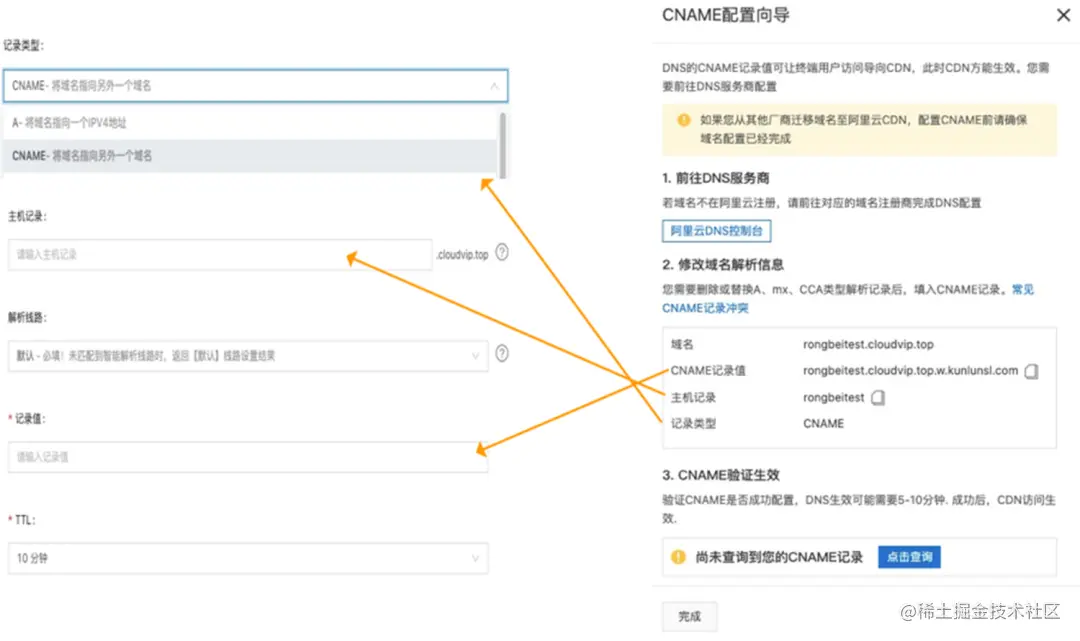Select A- 将域名指向一个IPV4地址 option
The height and width of the screenshot is (641, 1080).
click(249, 123)
